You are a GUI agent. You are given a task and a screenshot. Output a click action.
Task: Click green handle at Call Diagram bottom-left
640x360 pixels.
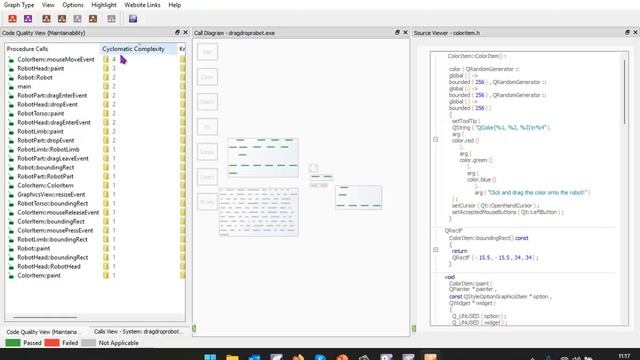pos(194,328)
